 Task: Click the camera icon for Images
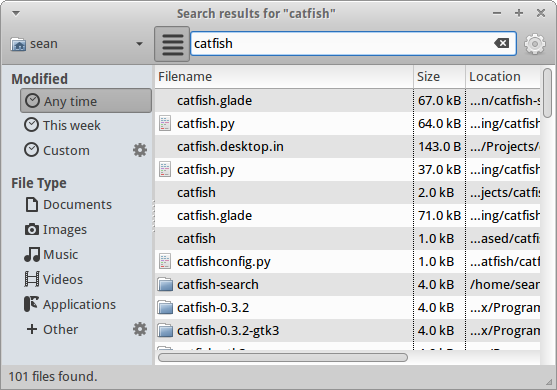[x=32, y=229]
